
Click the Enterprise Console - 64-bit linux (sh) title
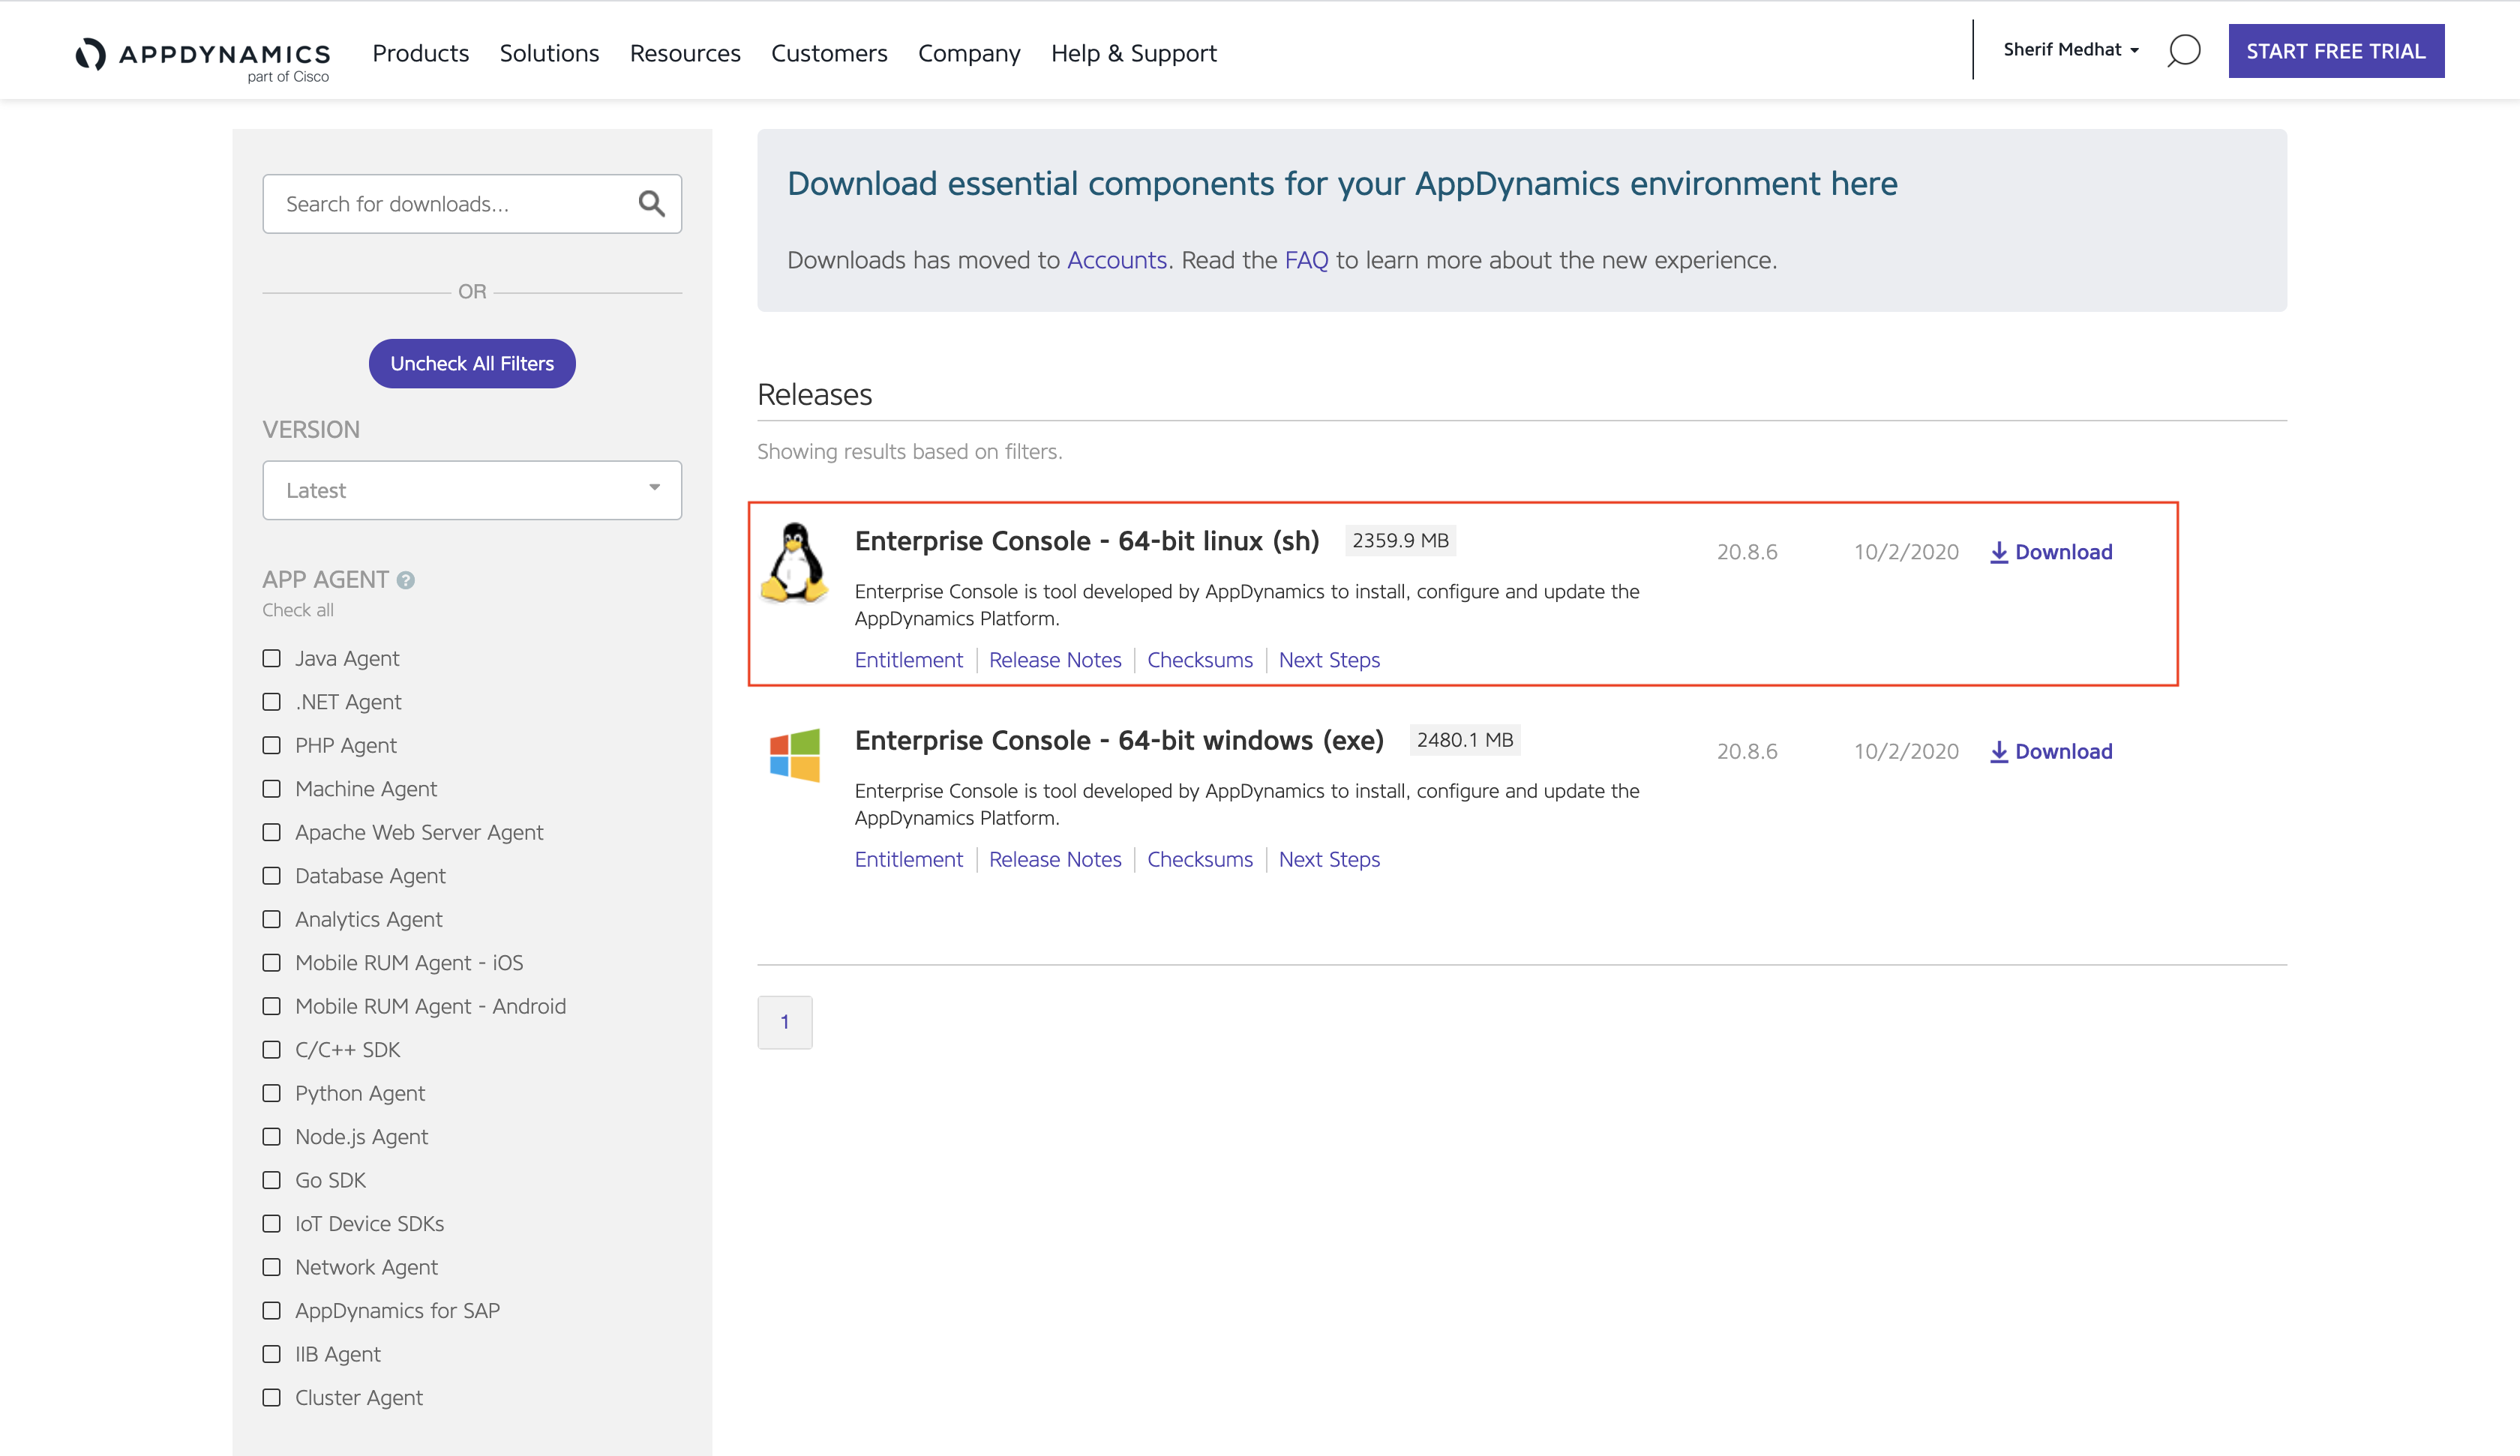[x=1087, y=541]
